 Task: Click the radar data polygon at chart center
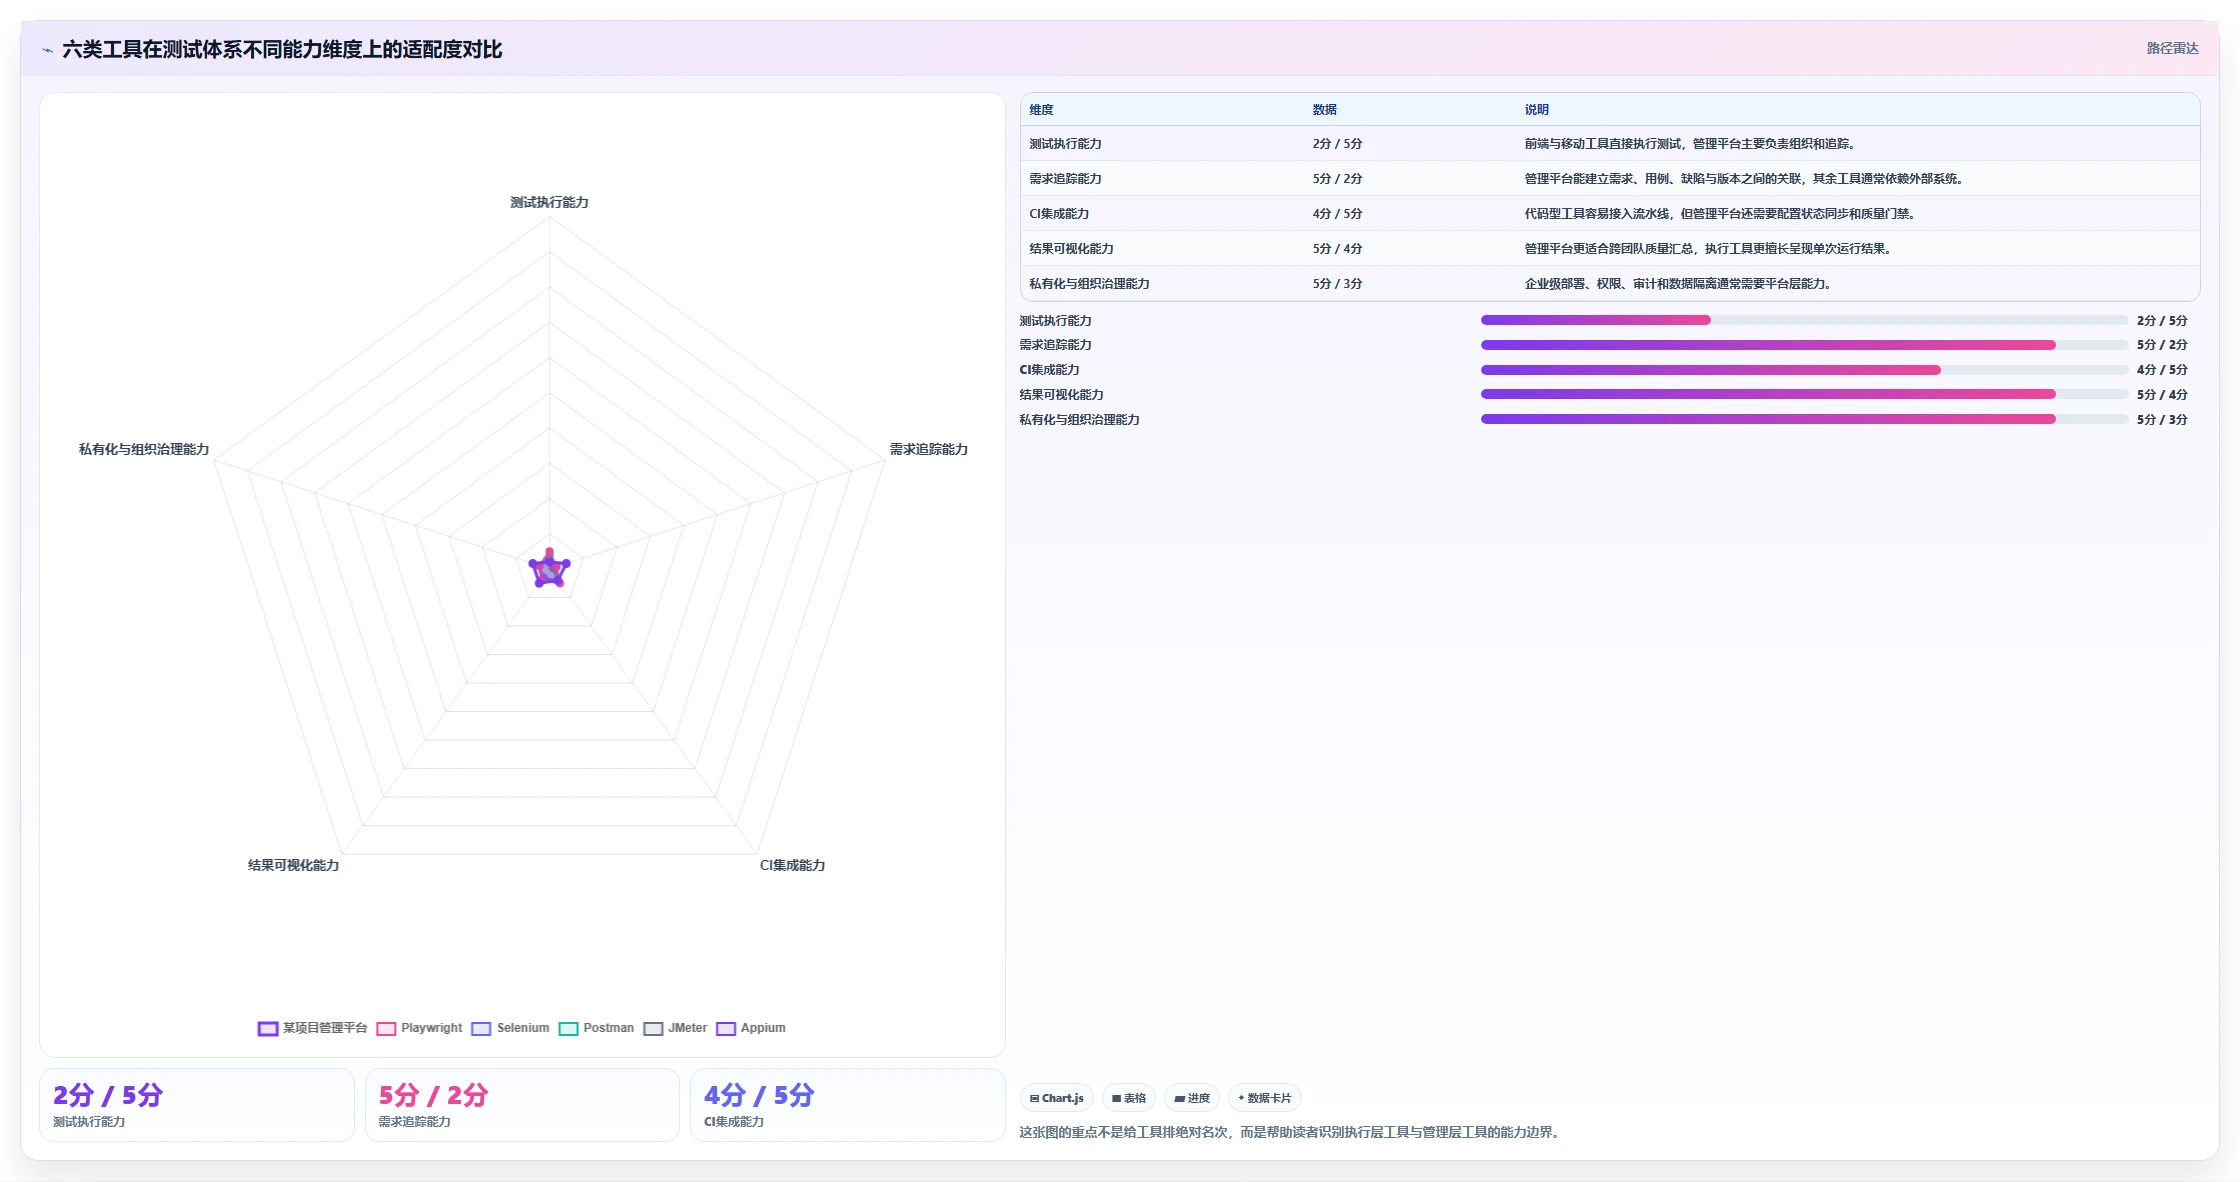click(x=549, y=570)
